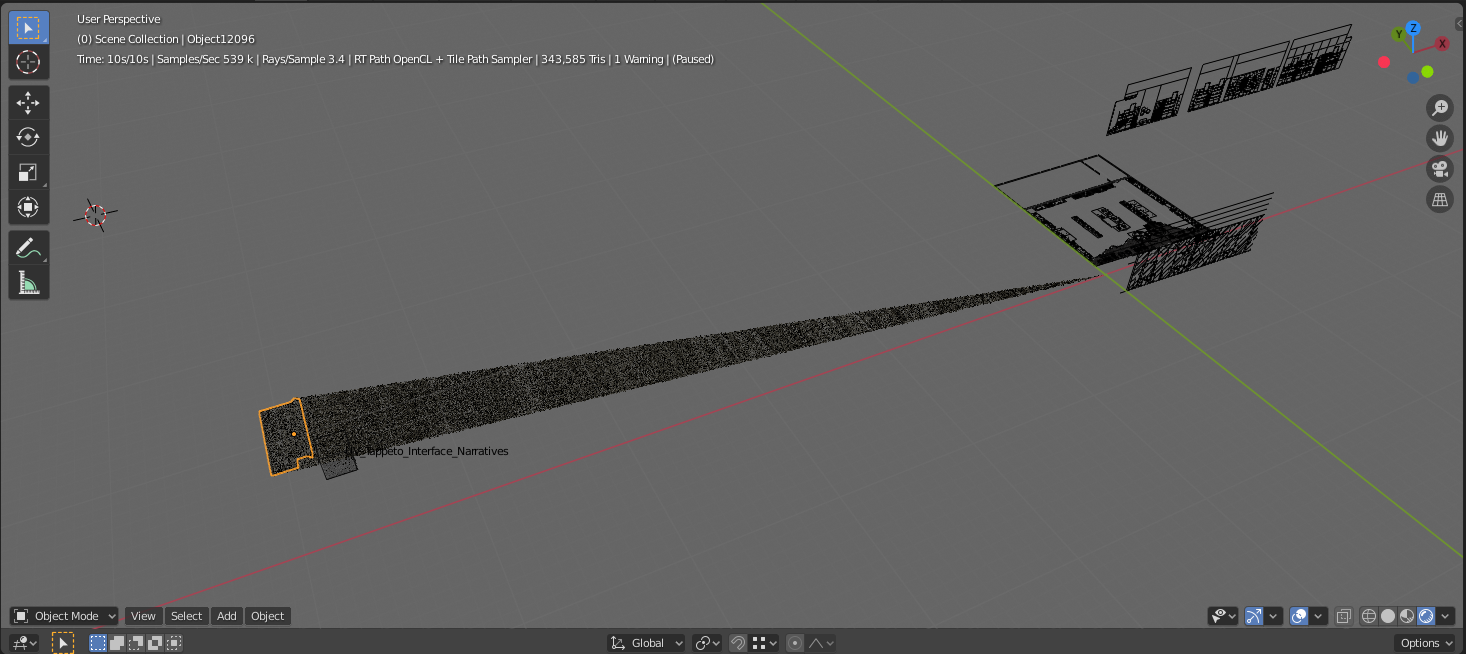The width and height of the screenshot is (1466, 654).
Task: Activate the Rotate tool
Action: pyautogui.click(x=28, y=137)
